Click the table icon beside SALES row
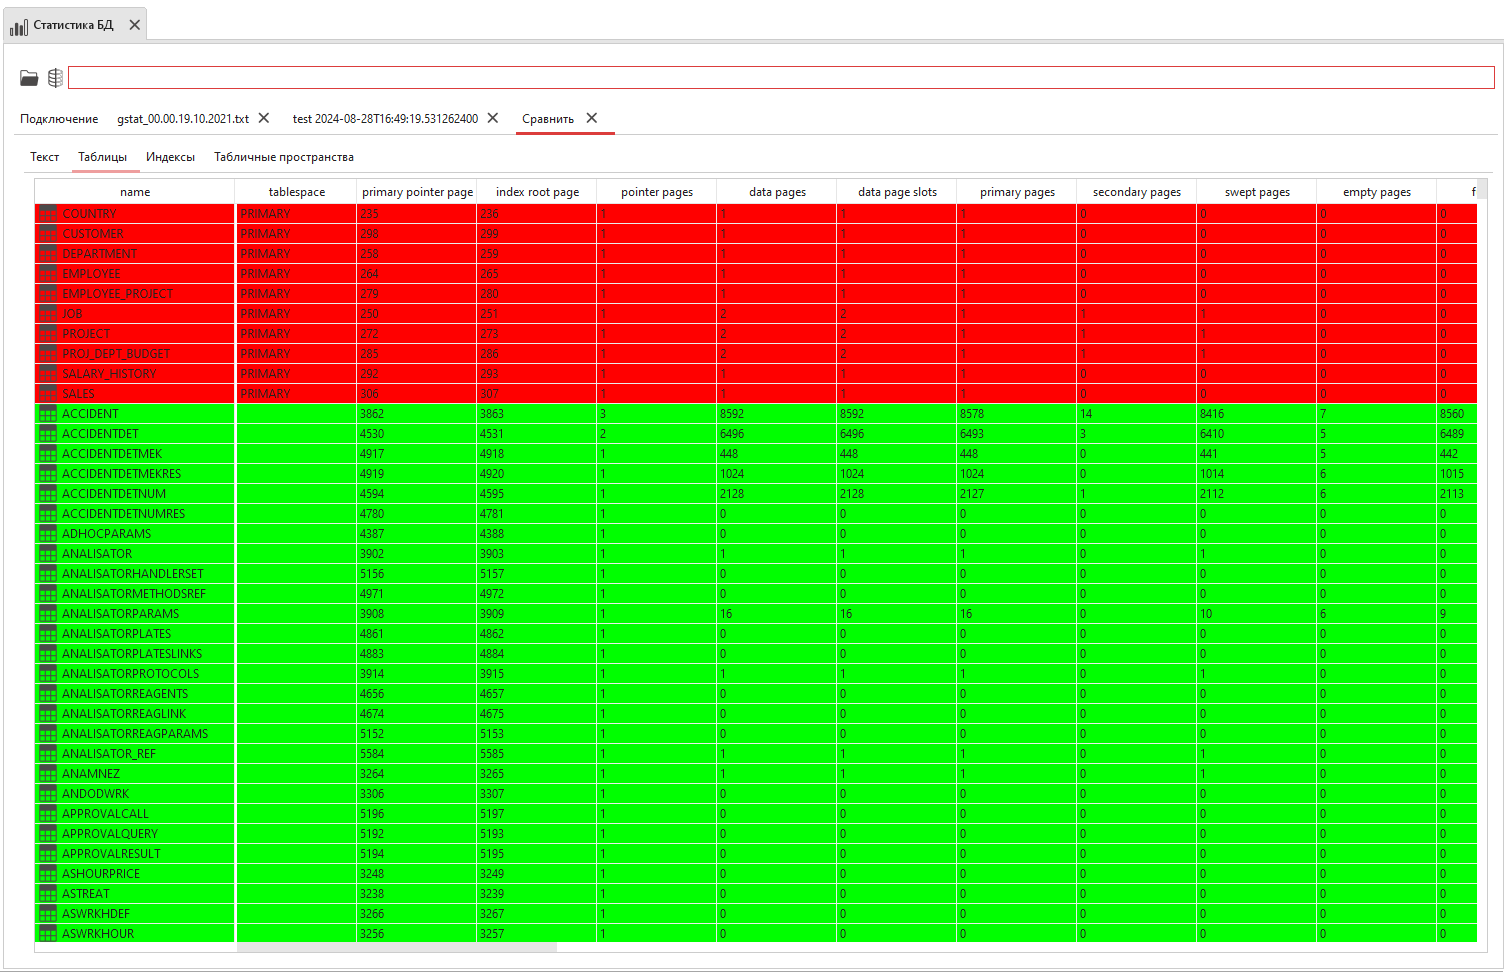 [47, 393]
